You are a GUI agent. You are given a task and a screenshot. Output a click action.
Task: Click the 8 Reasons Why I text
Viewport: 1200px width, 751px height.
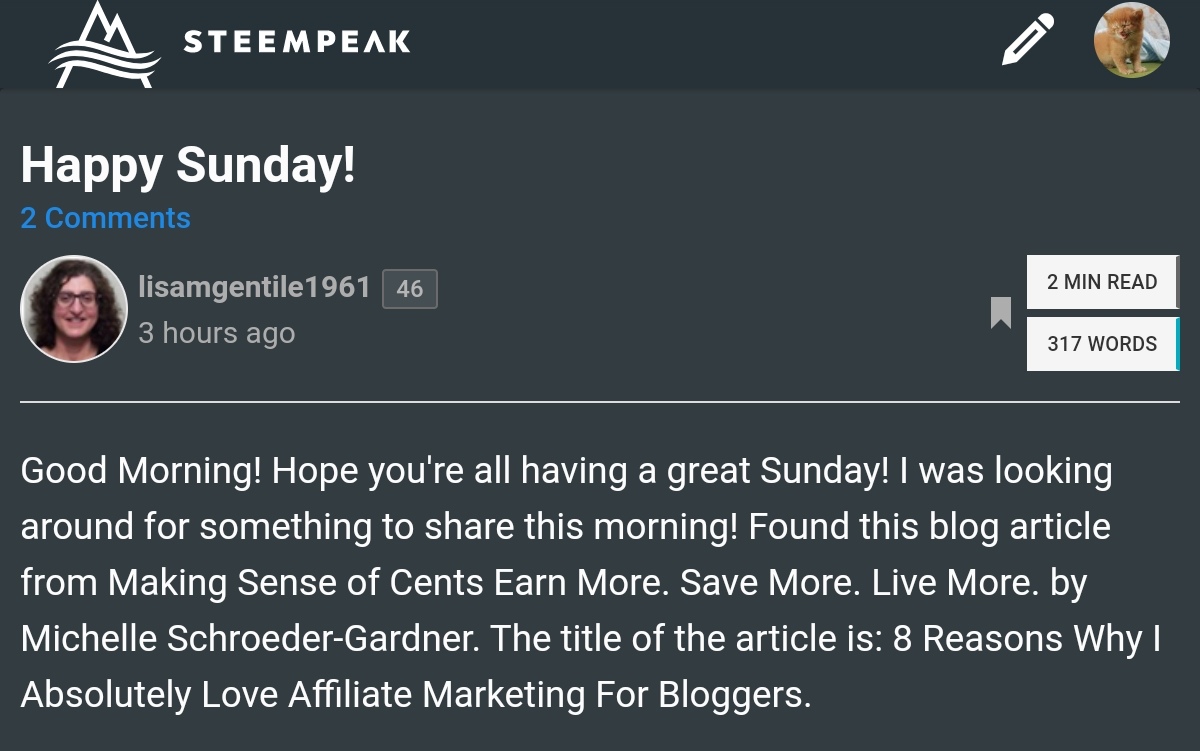coord(1027,639)
